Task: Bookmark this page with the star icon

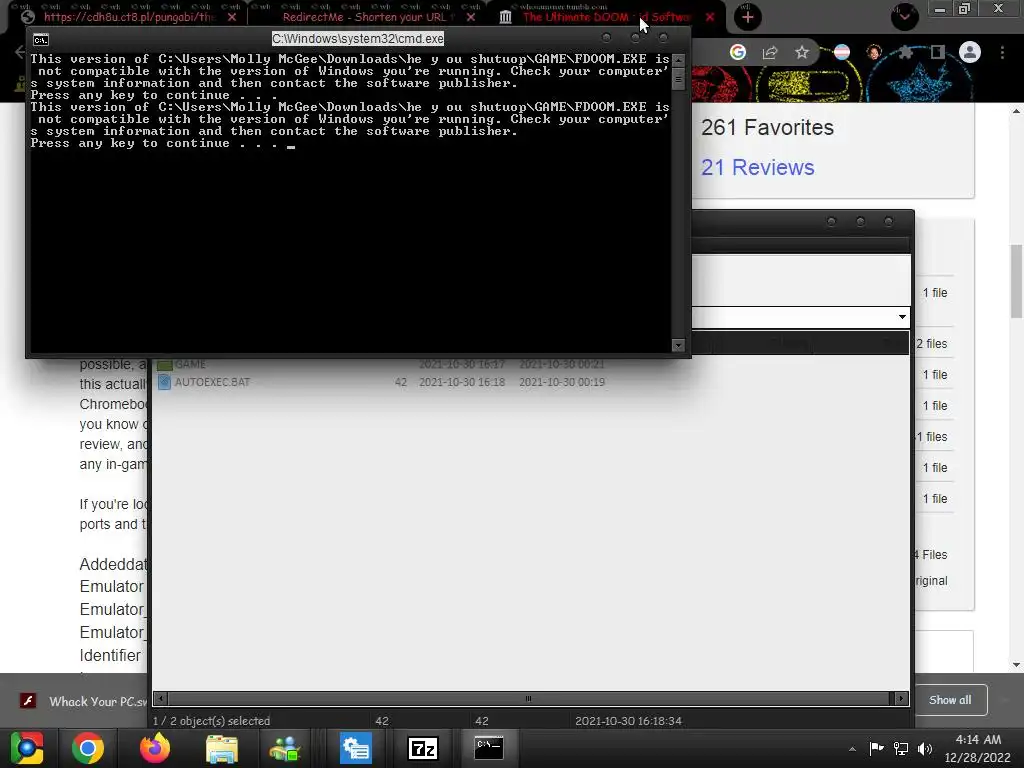Action: click(802, 52)
